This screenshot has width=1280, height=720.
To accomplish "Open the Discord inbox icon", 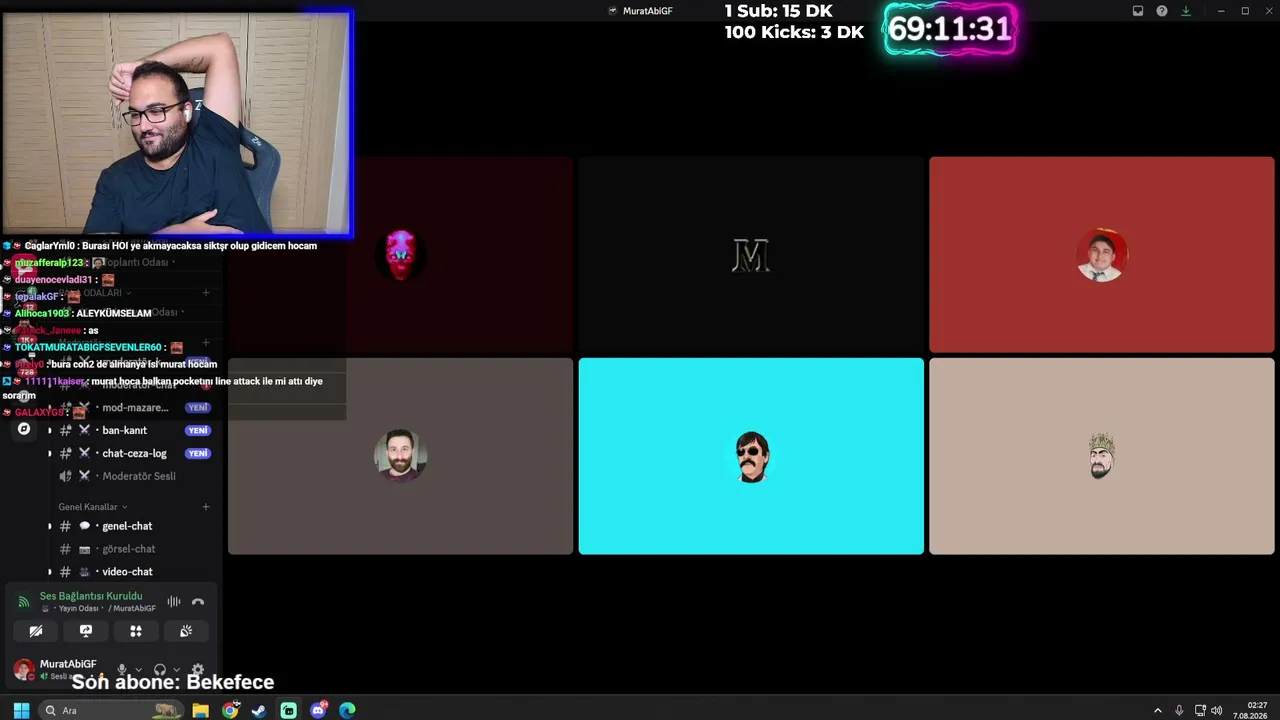I will 1138,11.
